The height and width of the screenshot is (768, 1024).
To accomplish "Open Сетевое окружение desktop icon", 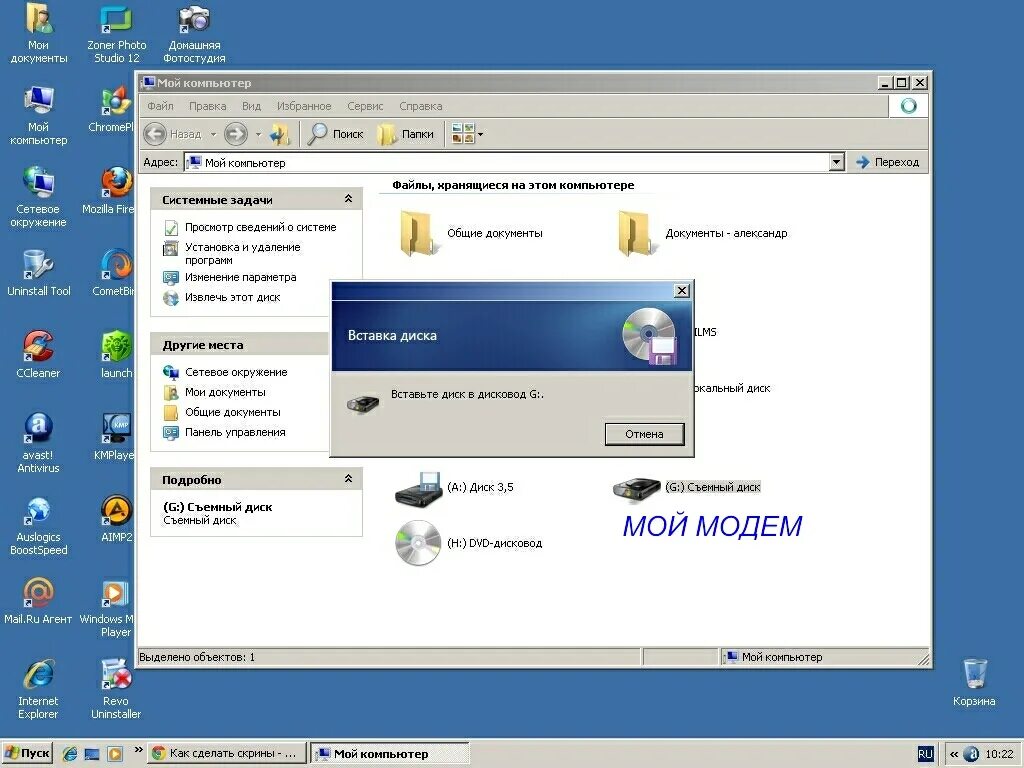I will click(39, 197).
